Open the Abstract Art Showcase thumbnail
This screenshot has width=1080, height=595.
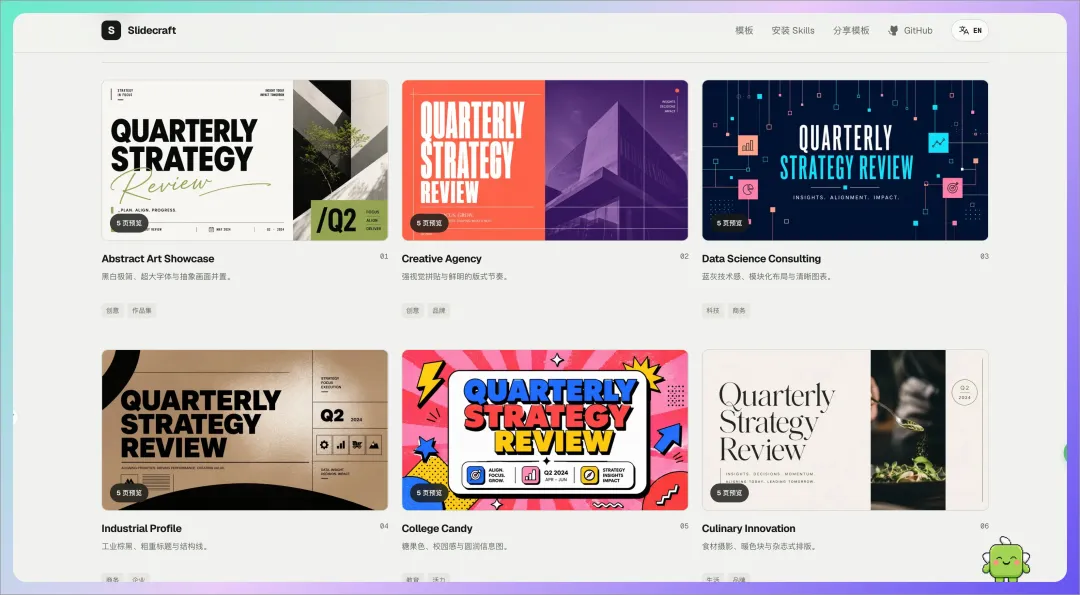(245, 160)
